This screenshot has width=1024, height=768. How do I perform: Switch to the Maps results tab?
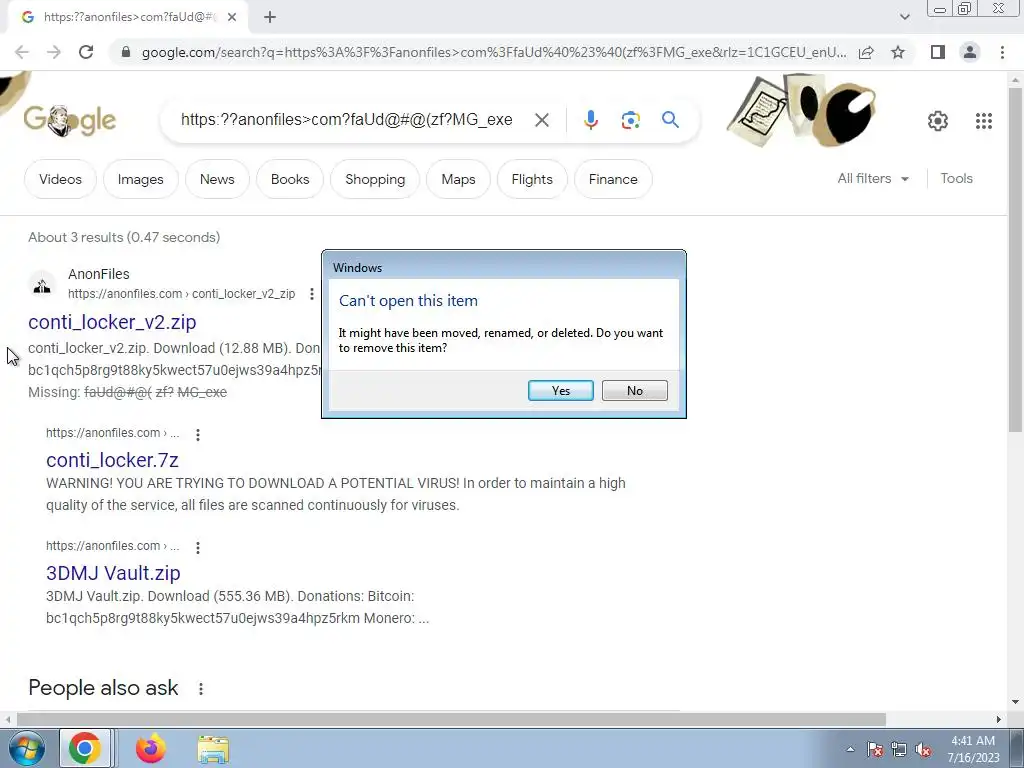458,179
